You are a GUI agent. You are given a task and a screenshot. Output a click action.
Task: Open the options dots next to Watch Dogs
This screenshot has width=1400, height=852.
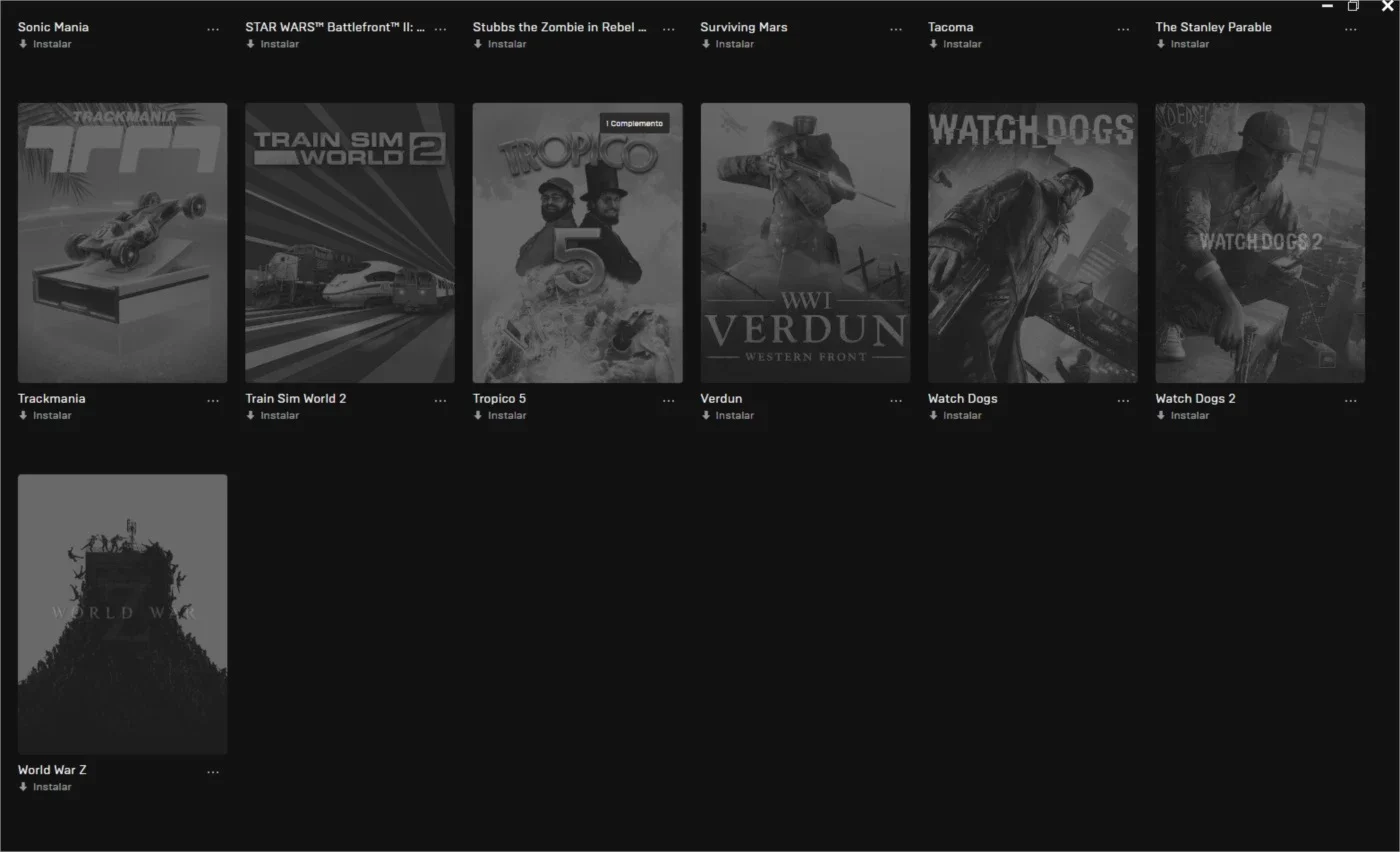1123,401
